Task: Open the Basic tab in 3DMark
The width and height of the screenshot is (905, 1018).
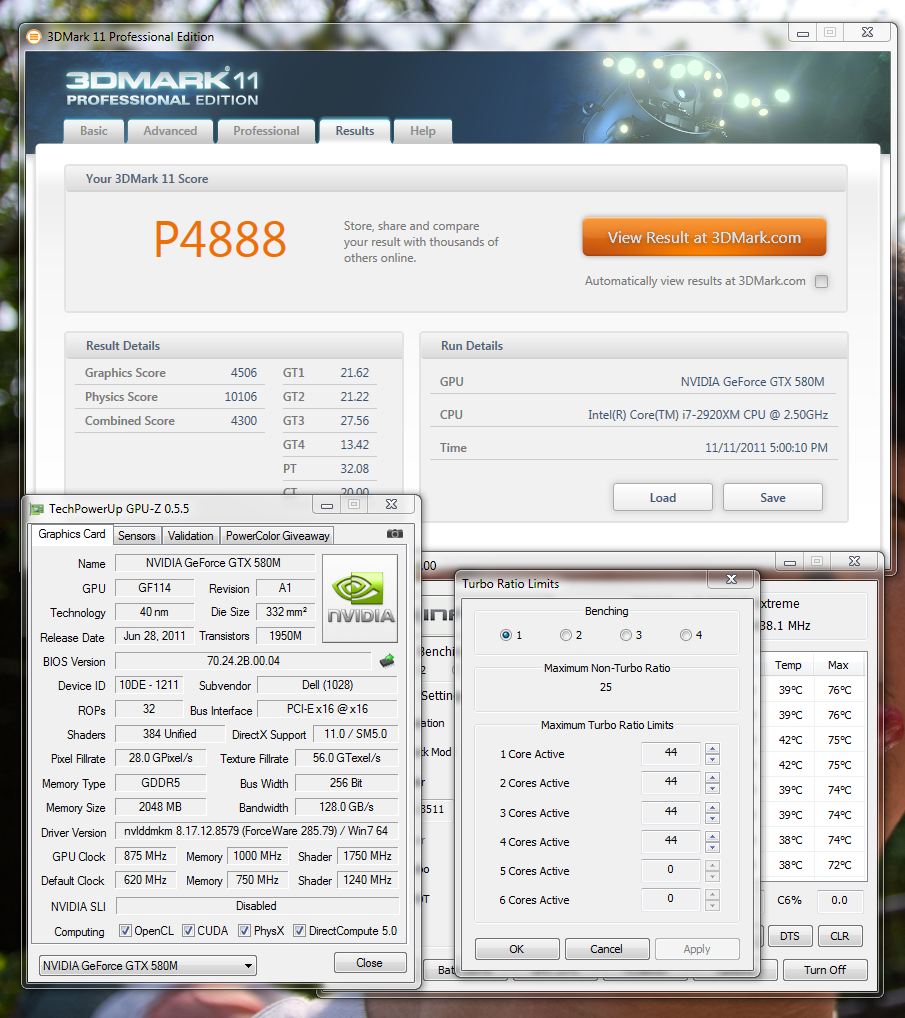Action: point(93,131)
